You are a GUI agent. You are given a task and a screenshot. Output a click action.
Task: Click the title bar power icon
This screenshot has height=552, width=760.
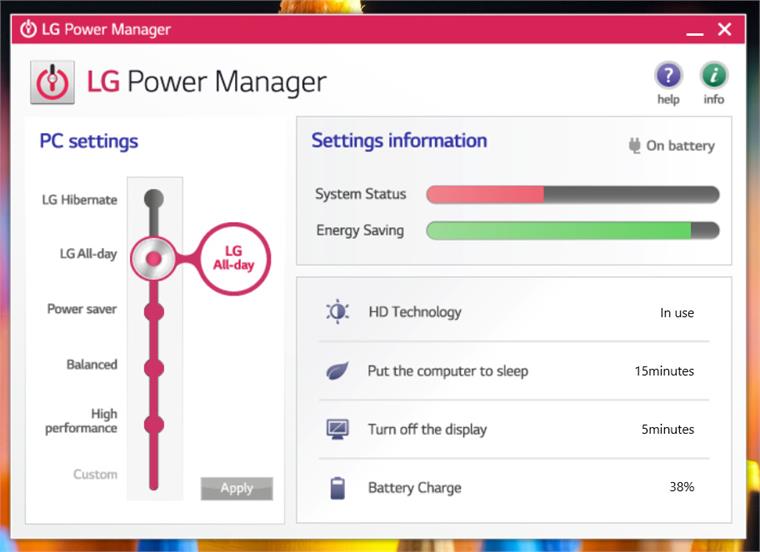point(28,29)
